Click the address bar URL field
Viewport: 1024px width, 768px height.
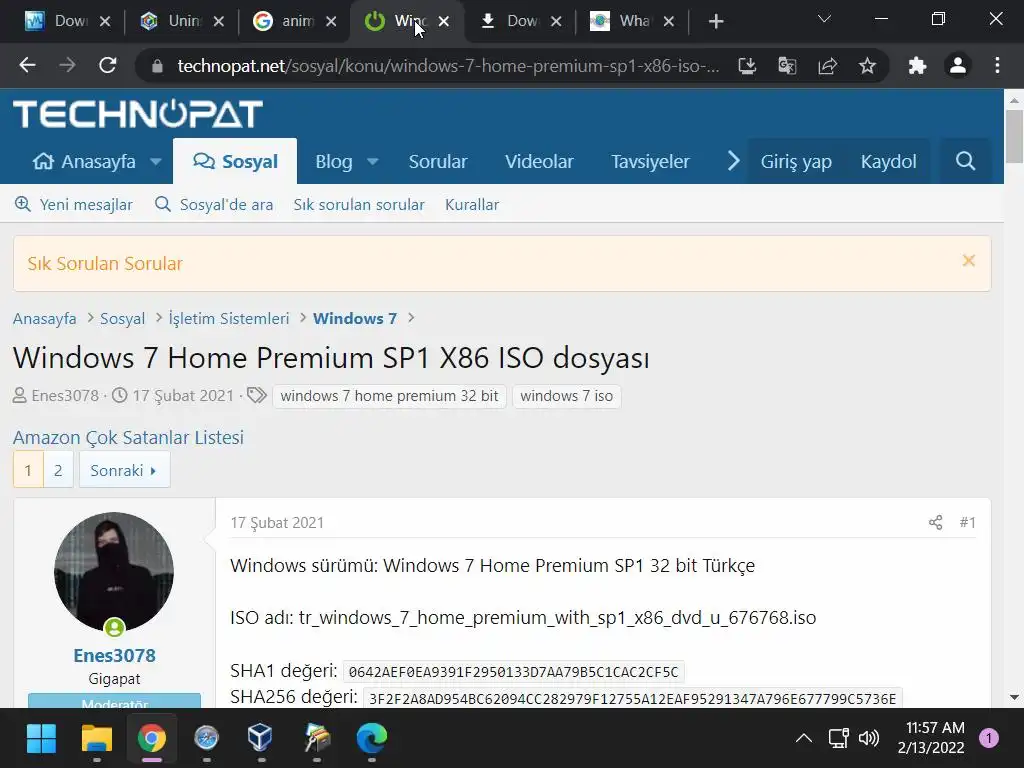448,66
